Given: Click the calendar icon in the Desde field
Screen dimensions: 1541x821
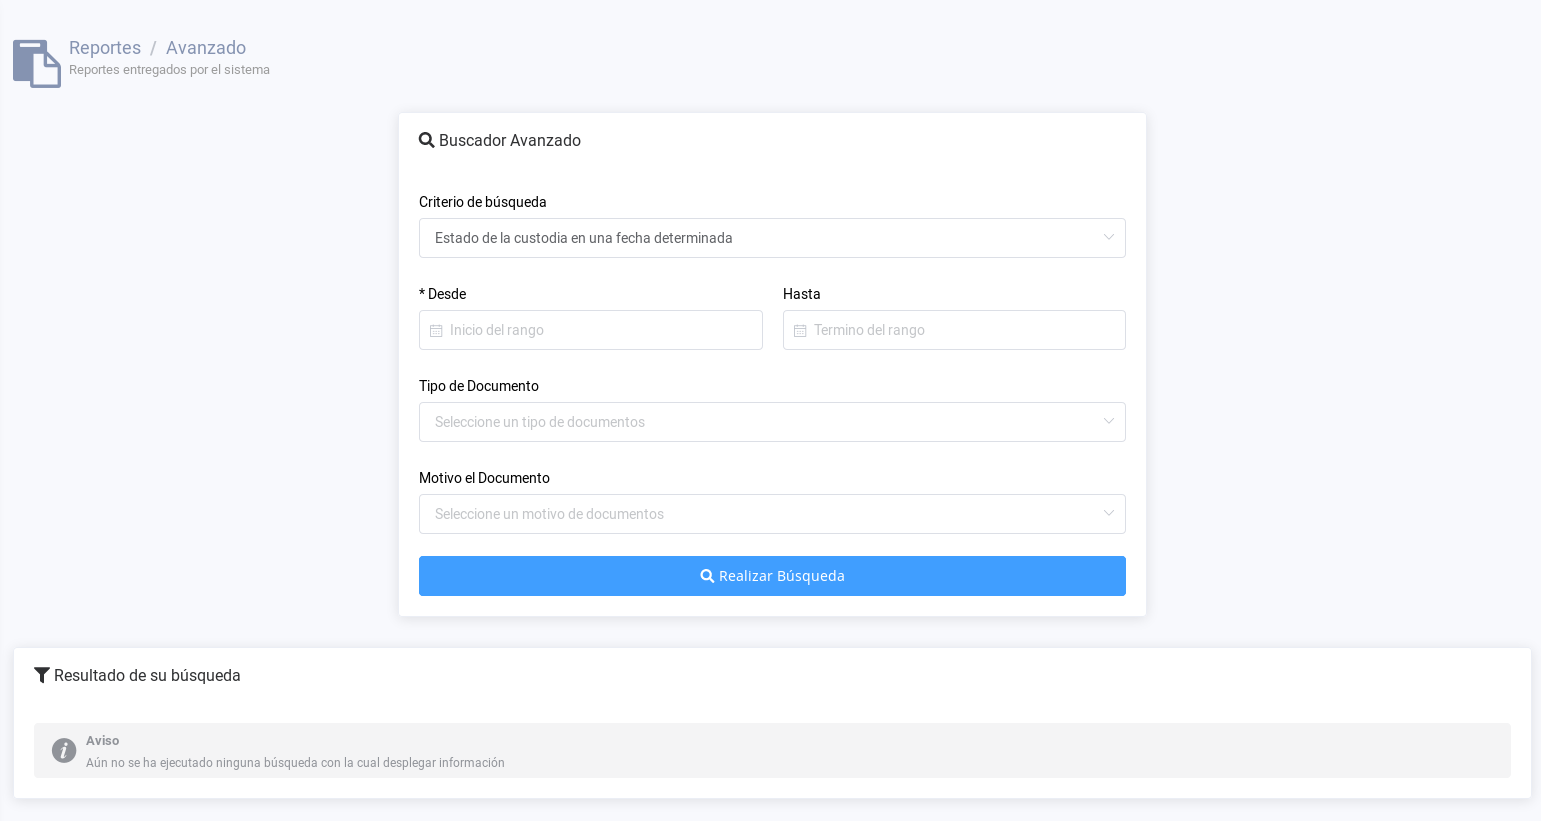Looking at the screenshot, I should 436,331.
